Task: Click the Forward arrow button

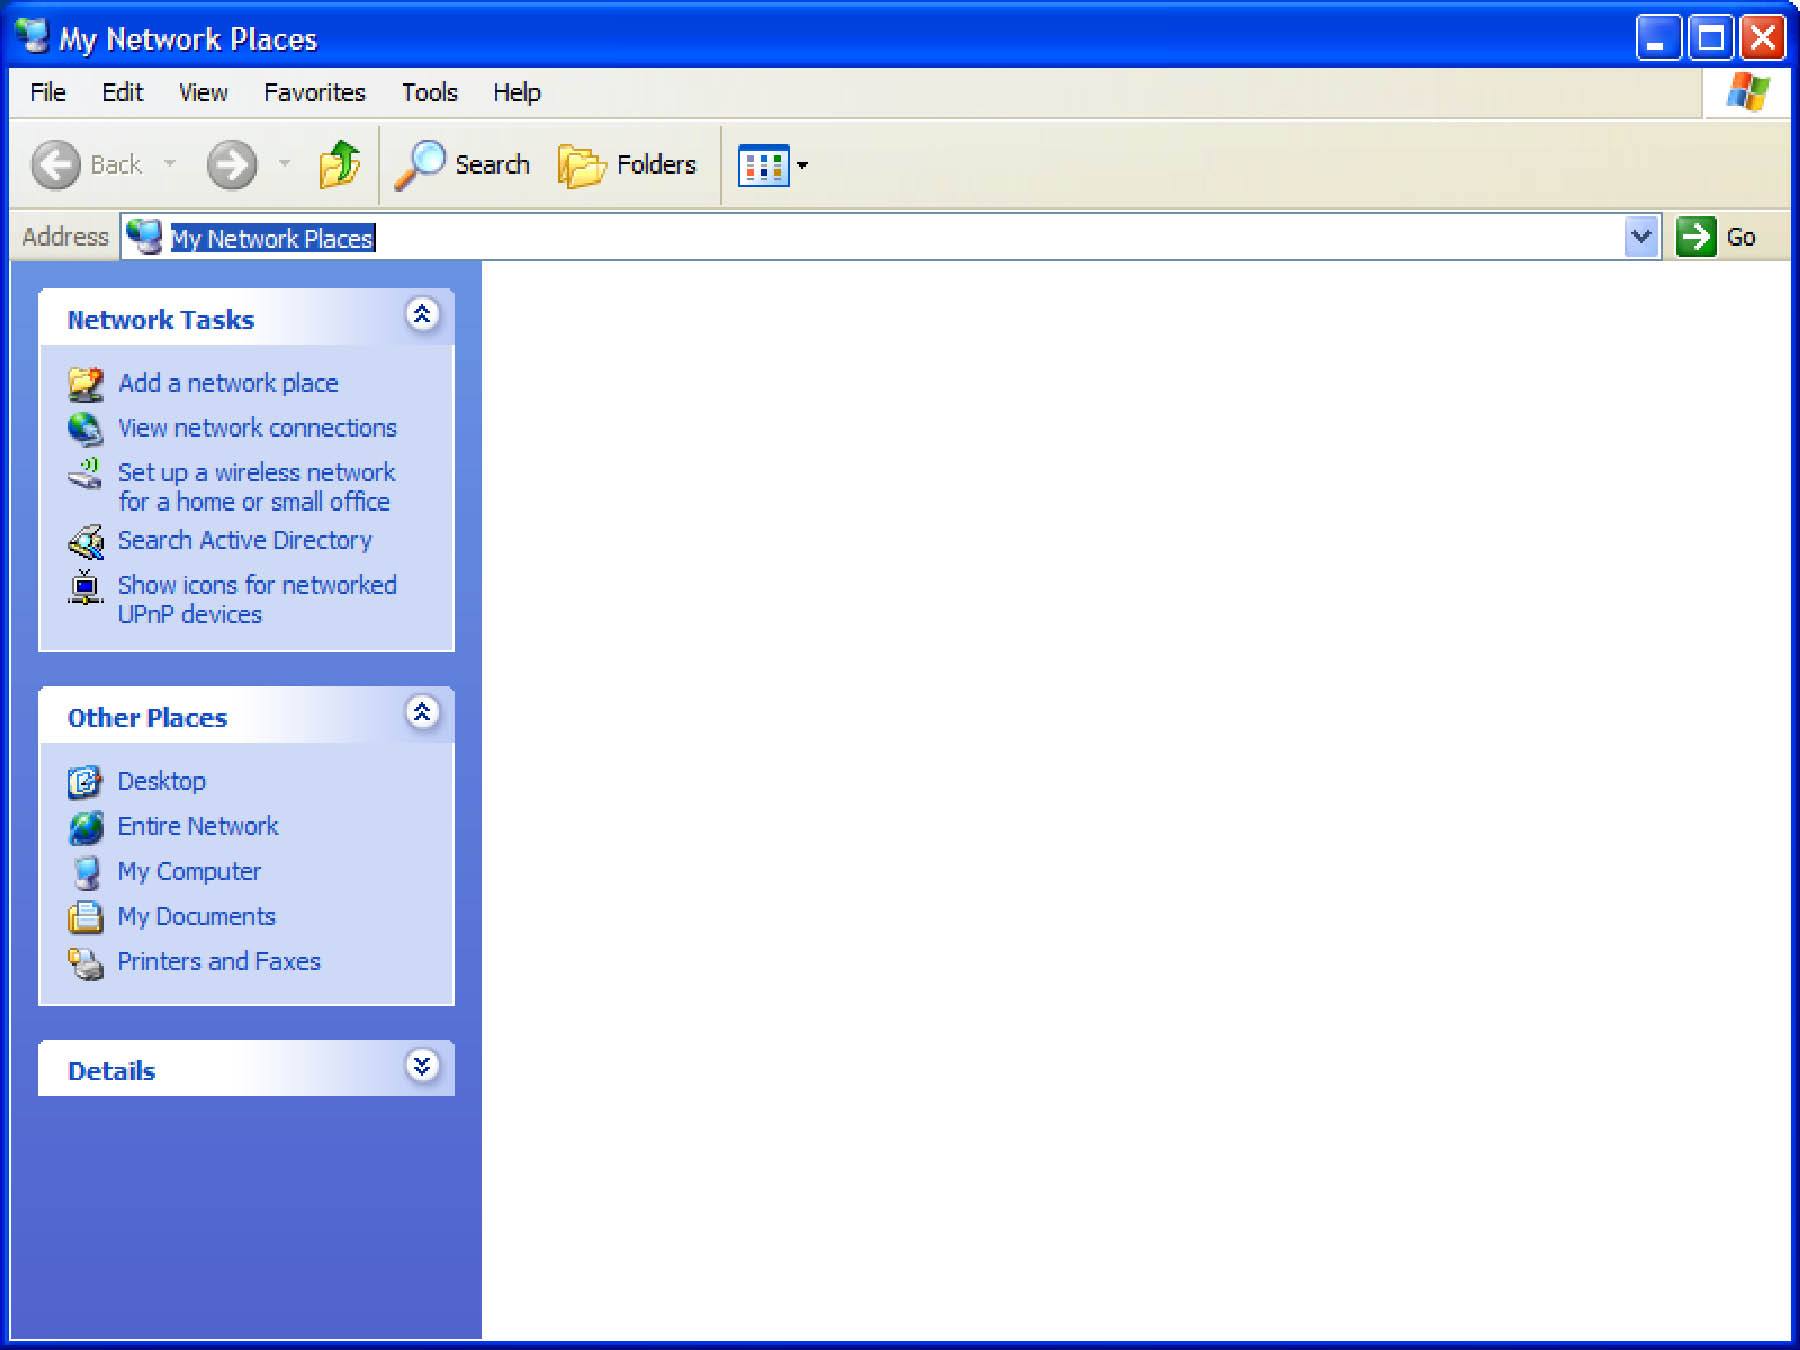Action: (232, 164)
